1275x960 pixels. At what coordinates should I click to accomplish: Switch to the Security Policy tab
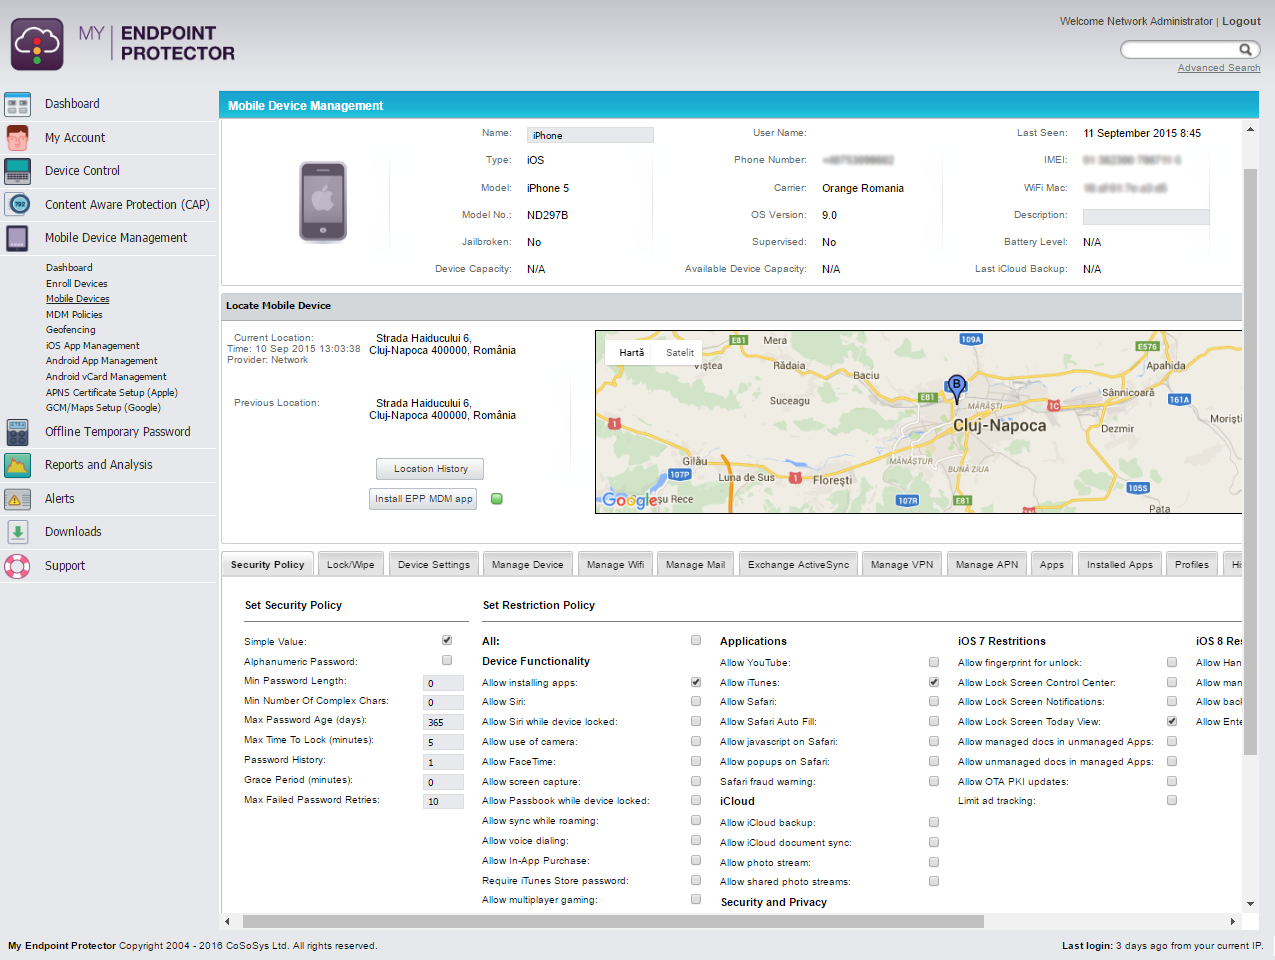pos(267,565)
